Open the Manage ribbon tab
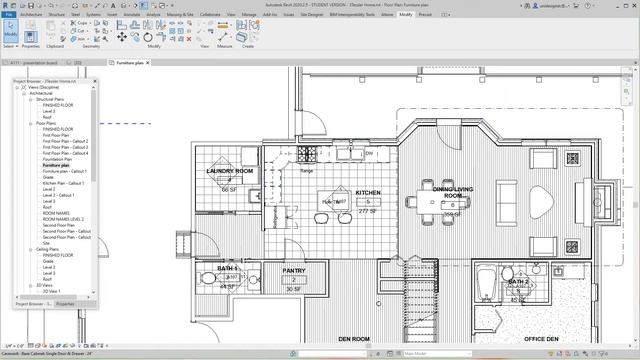Viewport: 640px width, 360px height. pyautogui.click(x=249, y=14)
